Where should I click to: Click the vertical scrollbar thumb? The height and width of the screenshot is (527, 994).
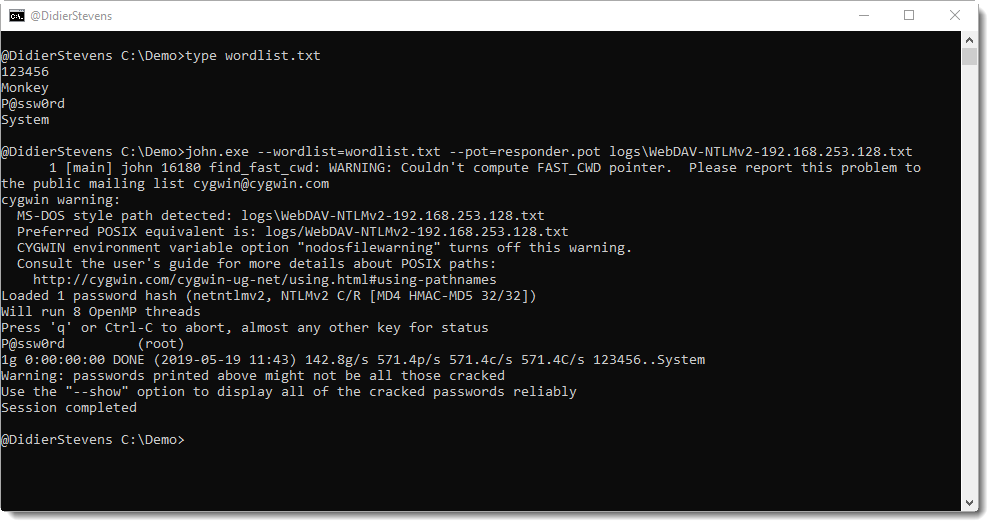[x=969, y=56]
